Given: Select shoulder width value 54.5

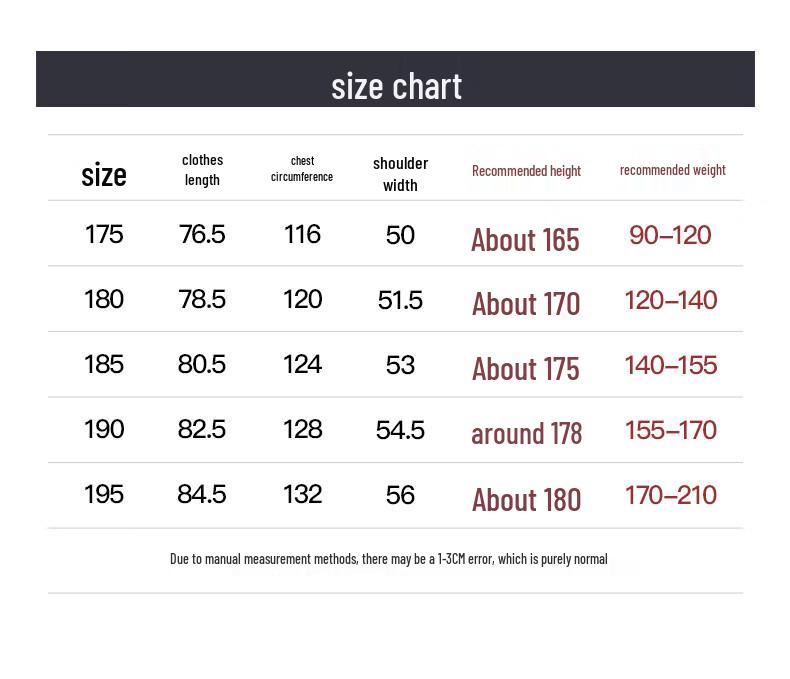Looking at the screenshot, I should (x=400, y=430).
